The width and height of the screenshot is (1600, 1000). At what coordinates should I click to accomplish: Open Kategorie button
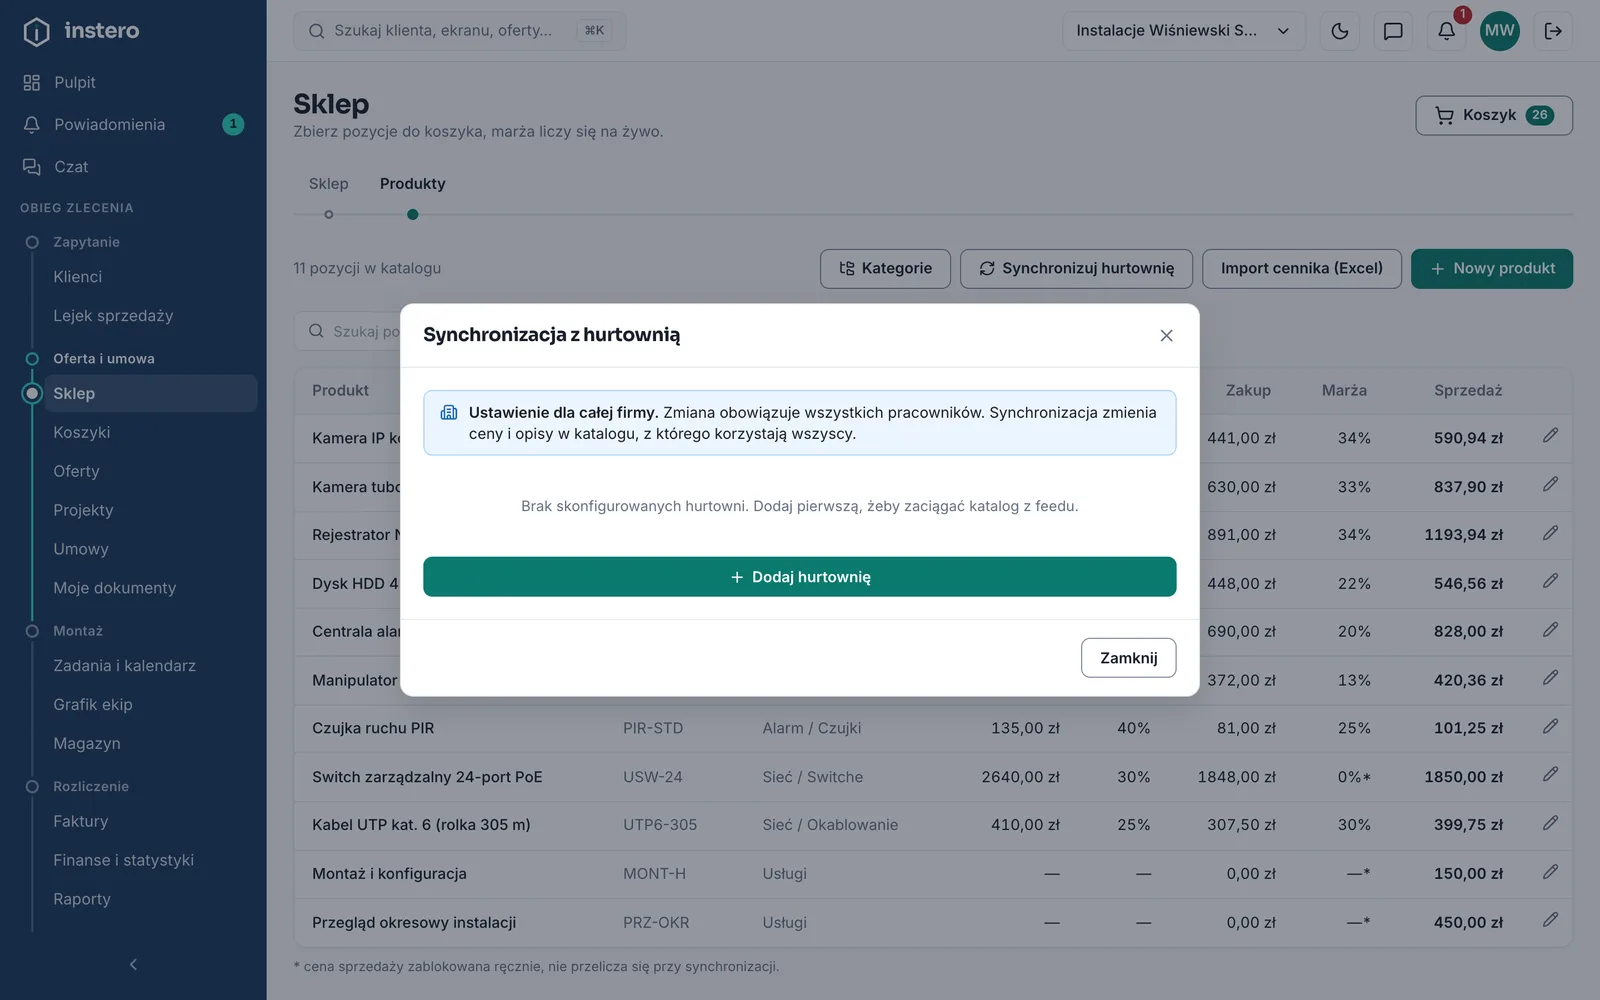pyautogui.click(x=885, y=268)
